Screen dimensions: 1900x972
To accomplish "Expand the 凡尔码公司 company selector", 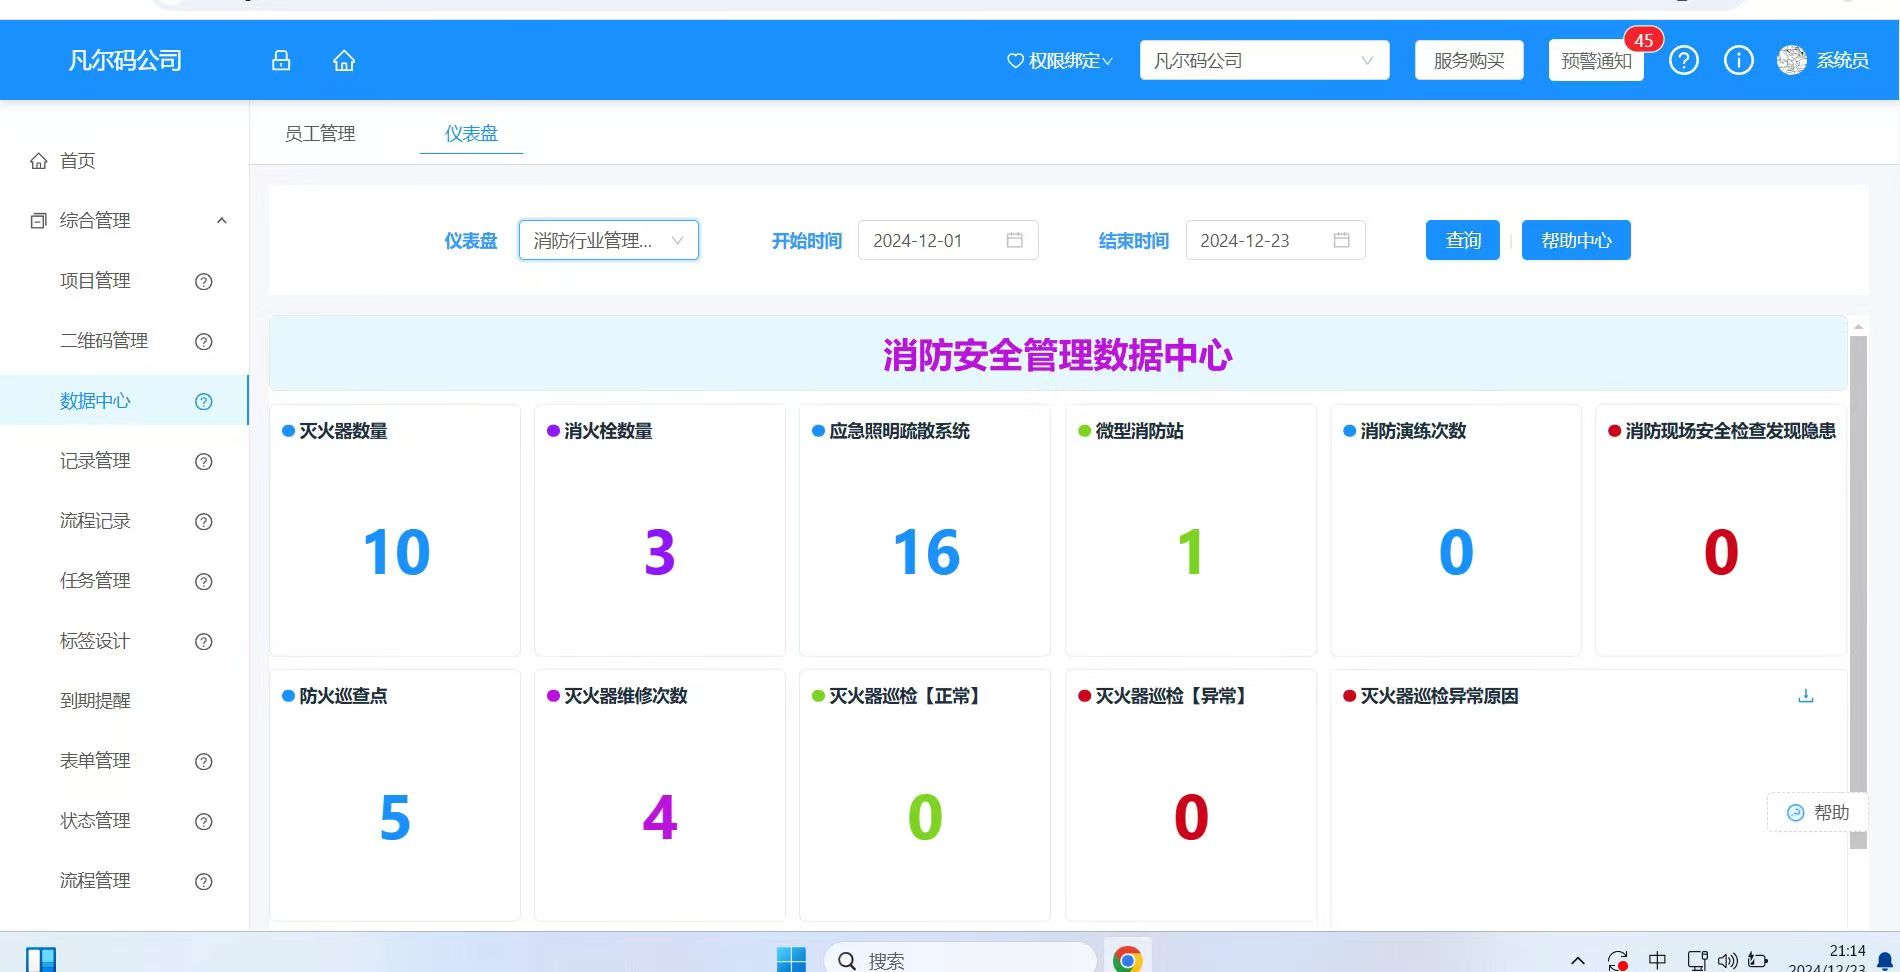I will (1264, 61).
